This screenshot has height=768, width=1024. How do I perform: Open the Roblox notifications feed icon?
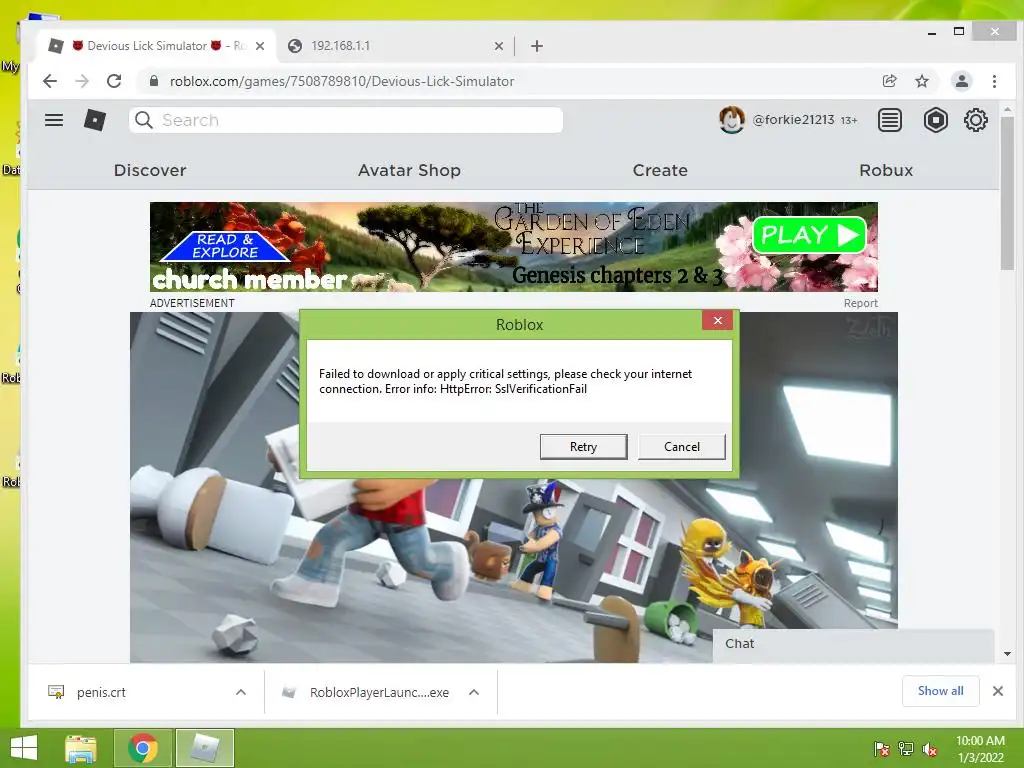tap(889, 120)
